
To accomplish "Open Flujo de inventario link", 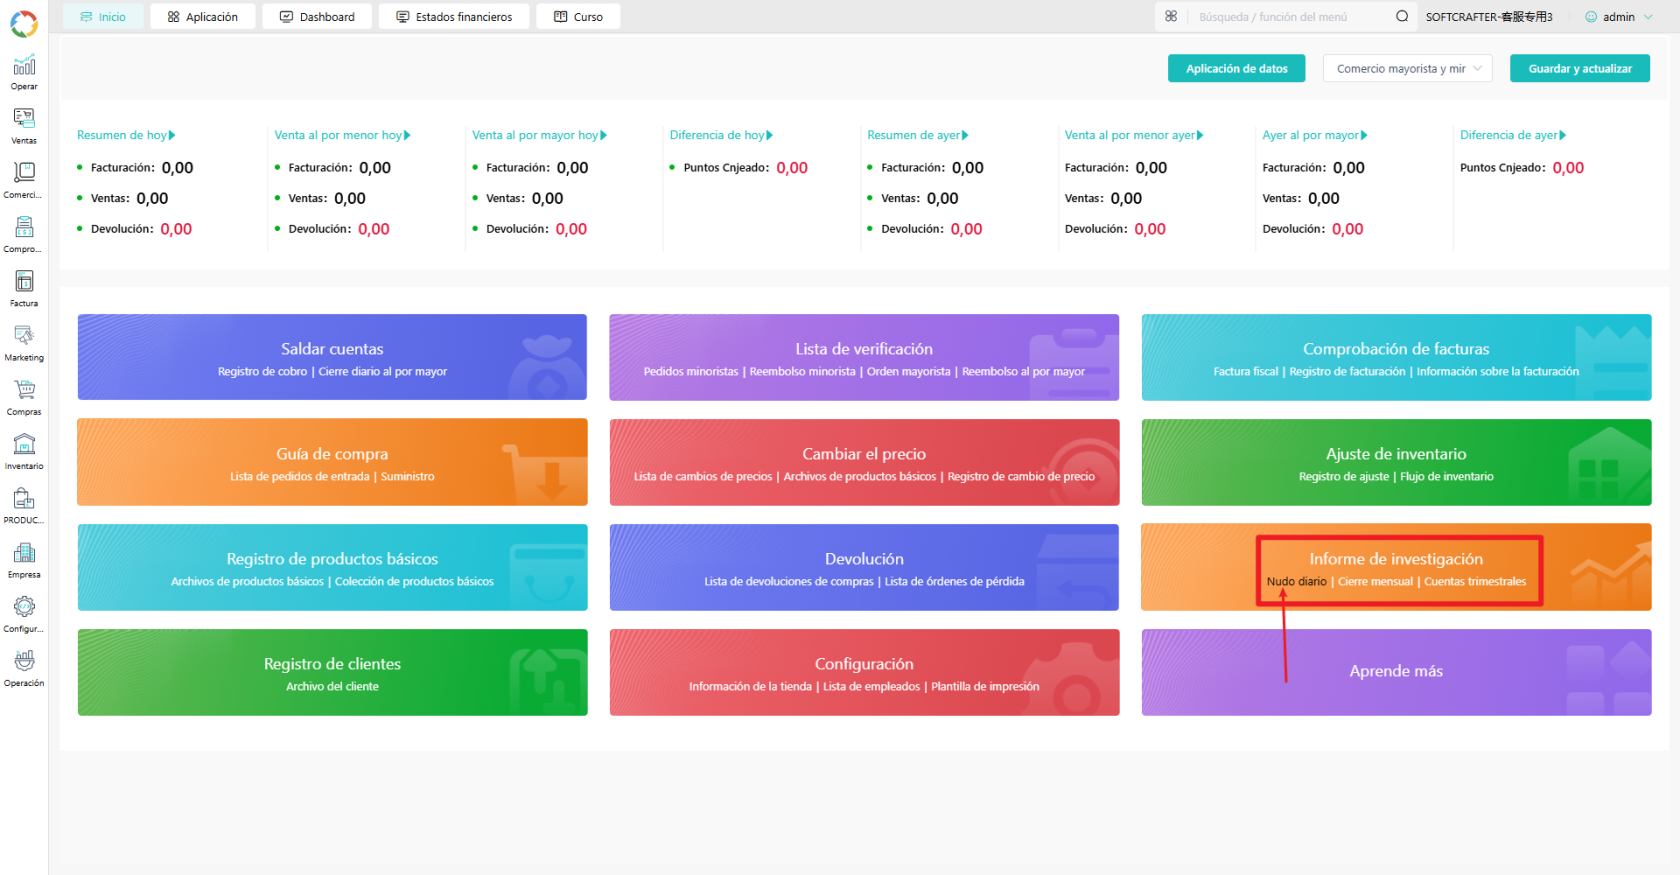I will pos(1446,476).
